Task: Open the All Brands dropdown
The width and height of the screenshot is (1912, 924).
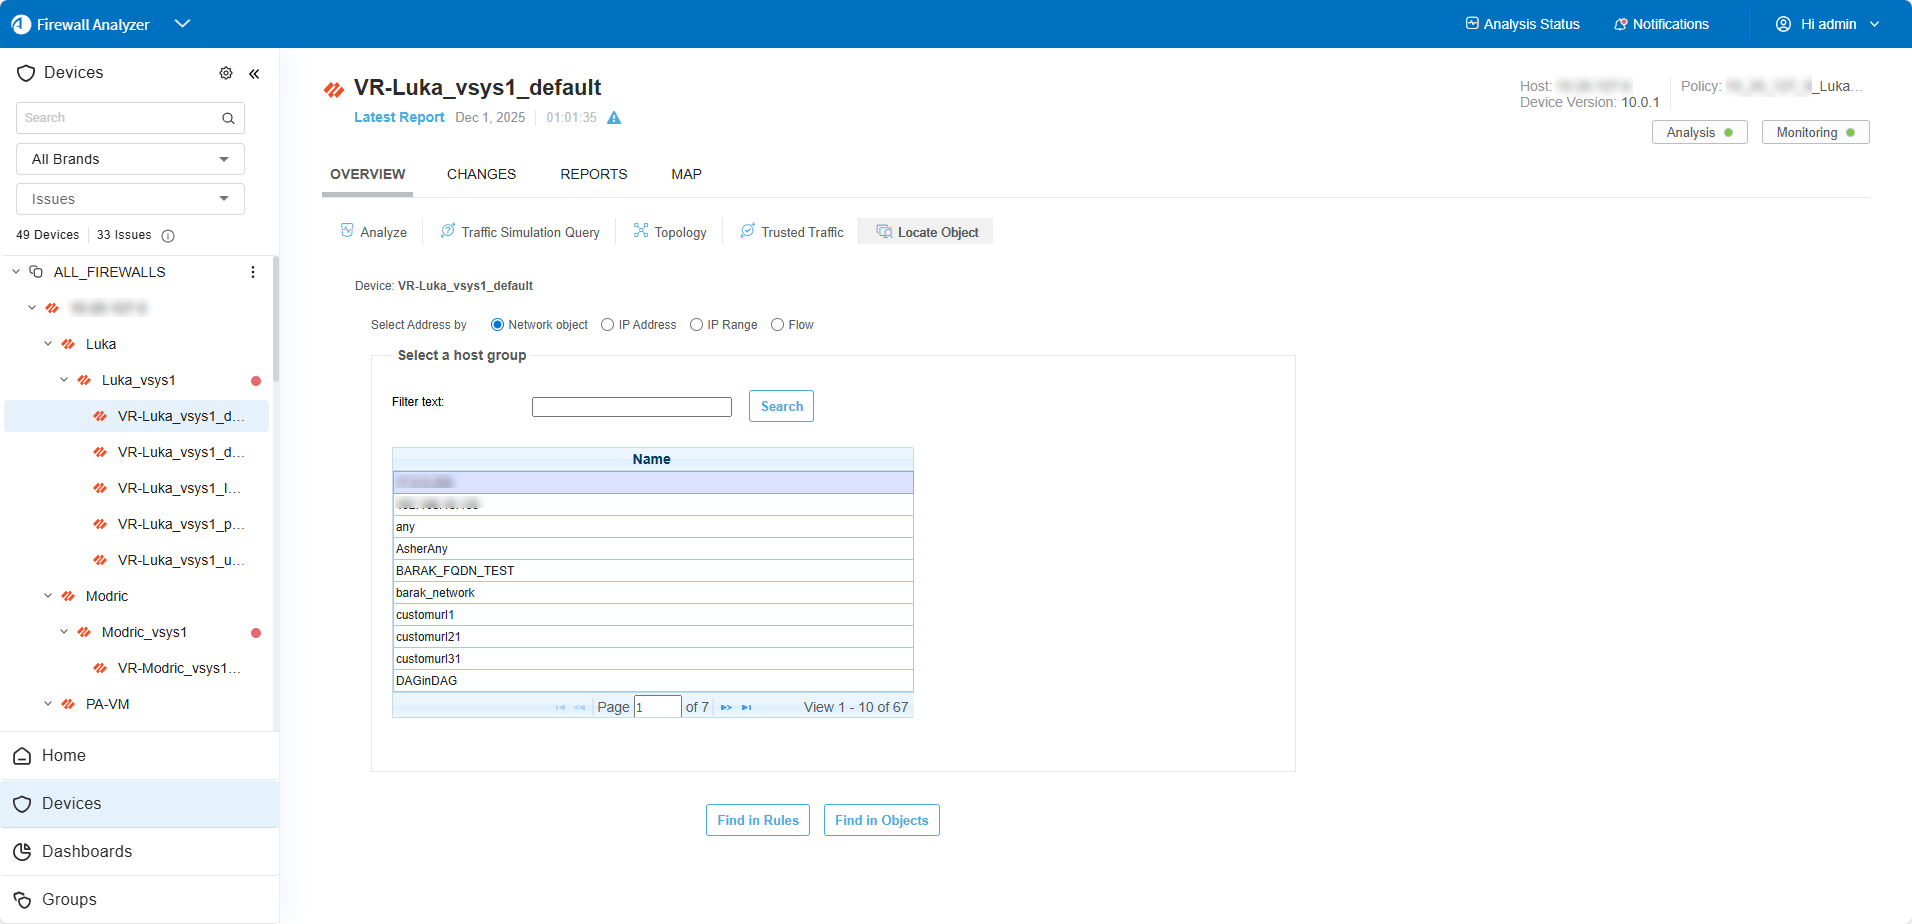Action: point(130,159)
